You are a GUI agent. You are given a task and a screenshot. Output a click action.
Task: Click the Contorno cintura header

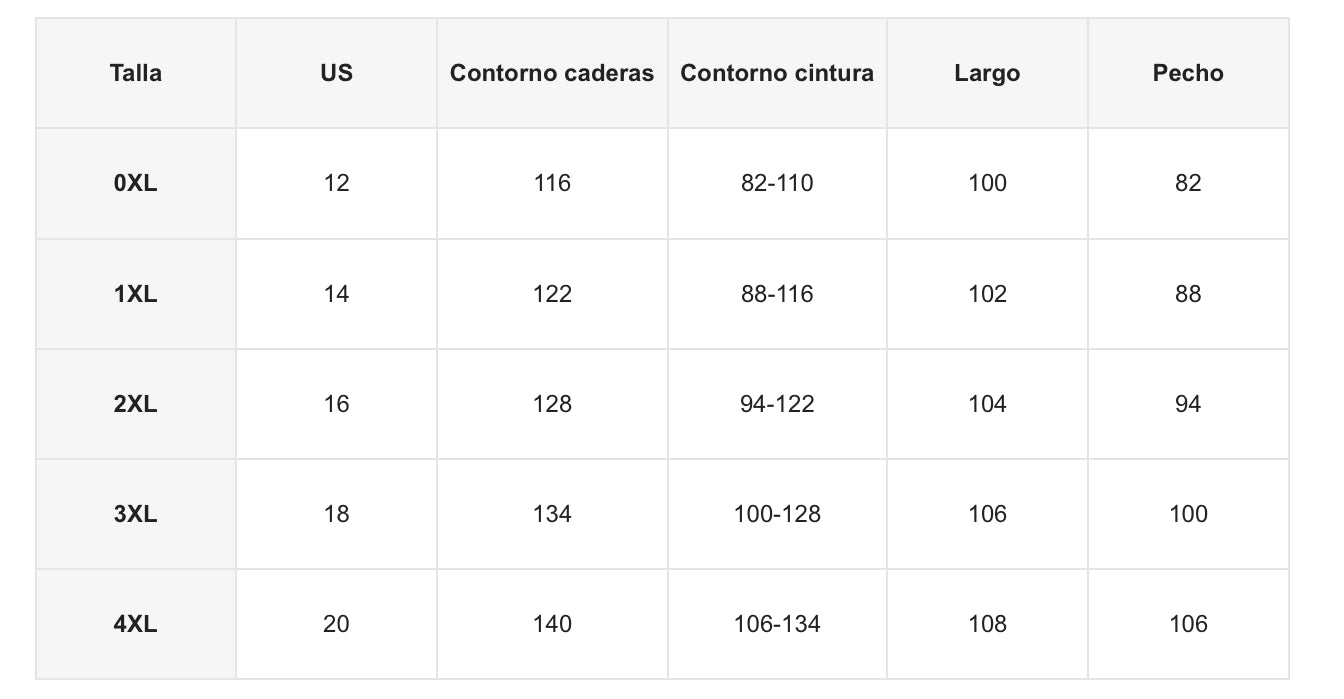click(x=777, y=73)
